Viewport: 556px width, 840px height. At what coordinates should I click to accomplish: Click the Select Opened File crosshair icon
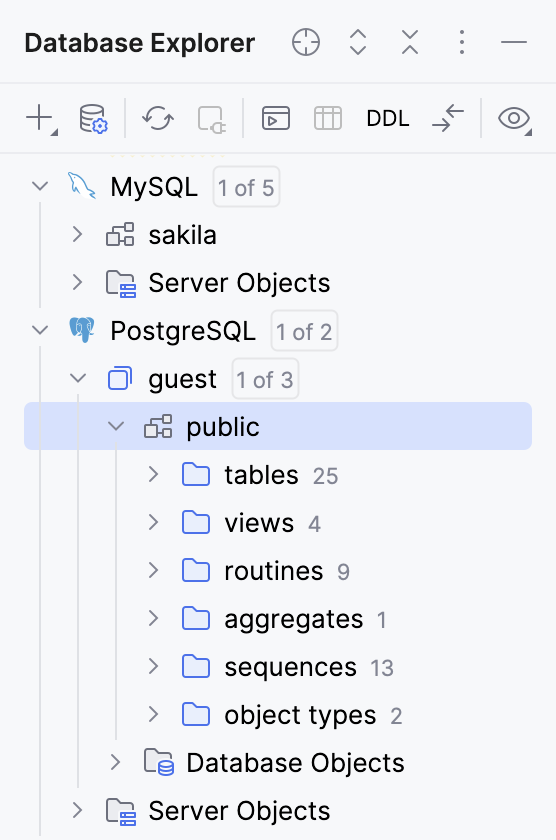coord(306,42)
